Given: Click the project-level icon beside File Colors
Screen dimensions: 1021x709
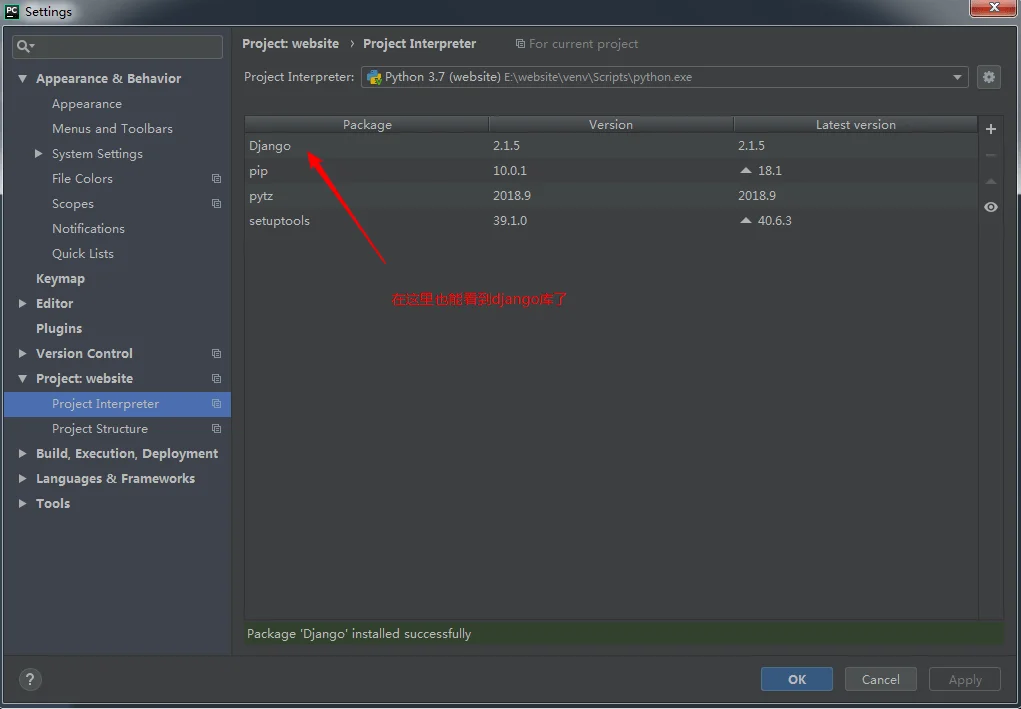Looking at the screenshot, I should (216, 178).
